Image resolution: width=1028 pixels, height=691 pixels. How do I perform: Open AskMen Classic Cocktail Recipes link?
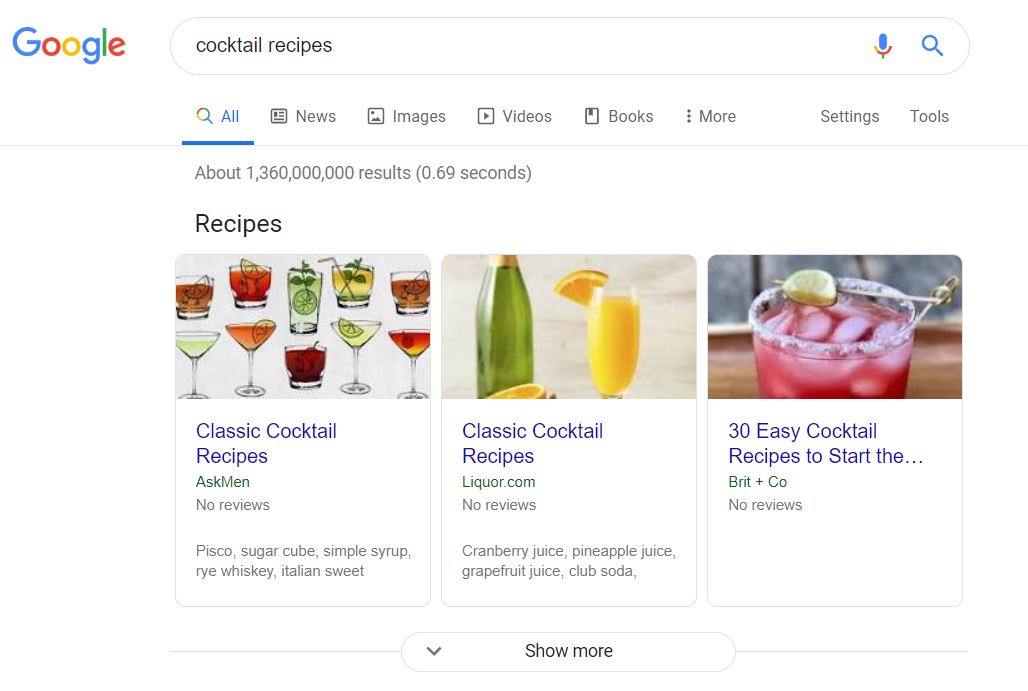(x=266, y=443)
